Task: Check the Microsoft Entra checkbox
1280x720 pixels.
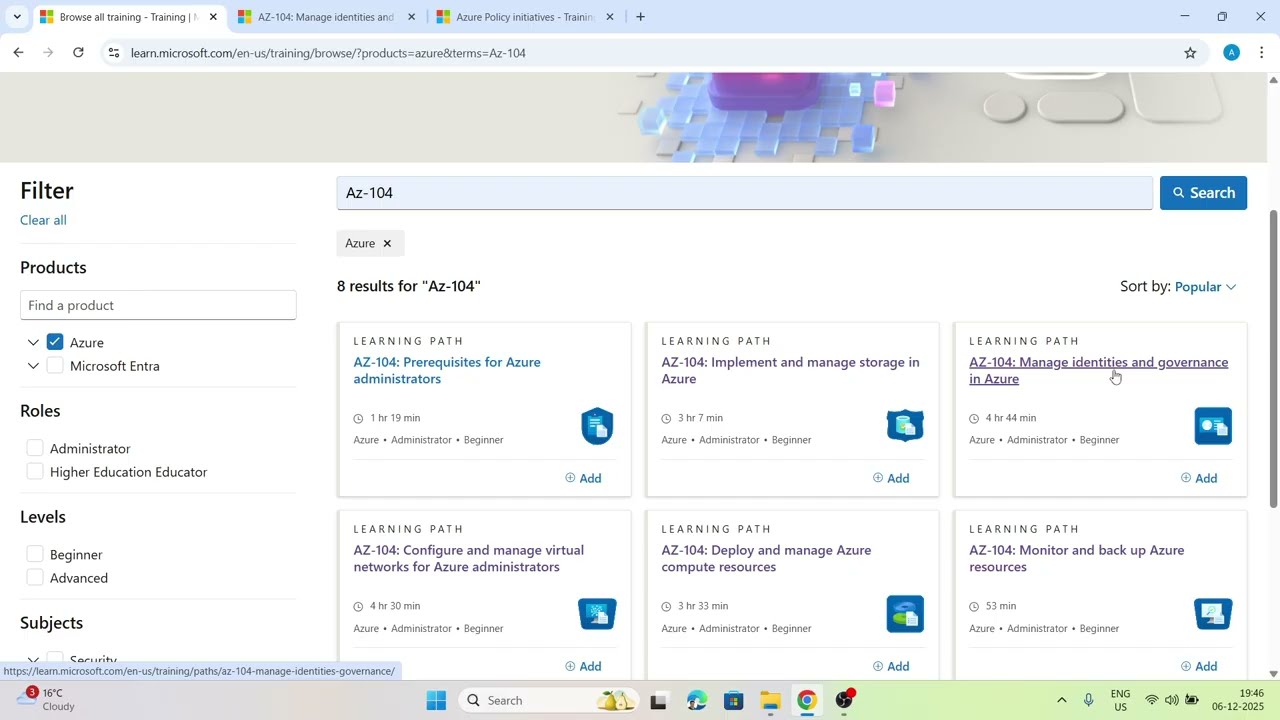Action: pyautogui.click(x=55, y=366)
